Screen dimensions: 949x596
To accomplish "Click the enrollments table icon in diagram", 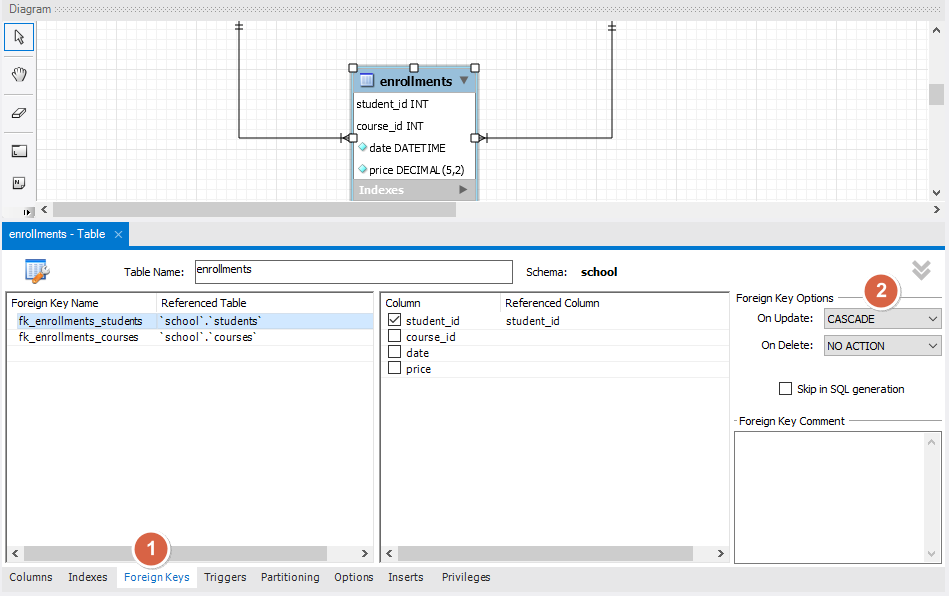I will 366,81.
